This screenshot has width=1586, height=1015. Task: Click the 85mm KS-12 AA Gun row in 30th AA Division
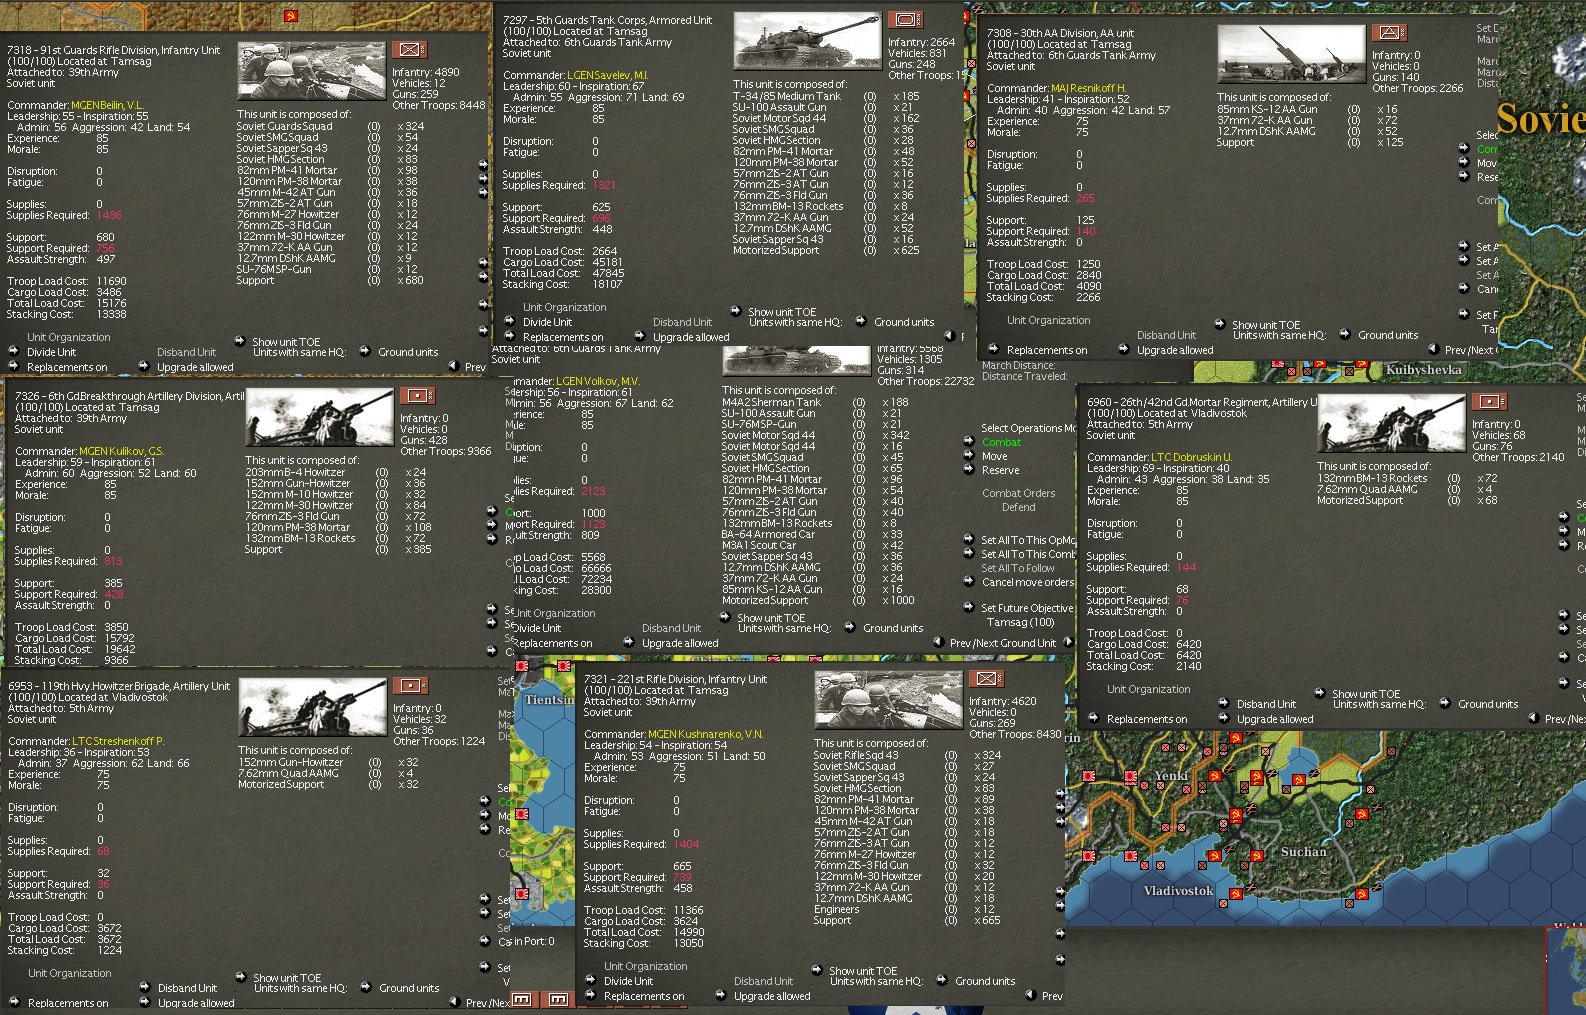(x=1308, y=109)
